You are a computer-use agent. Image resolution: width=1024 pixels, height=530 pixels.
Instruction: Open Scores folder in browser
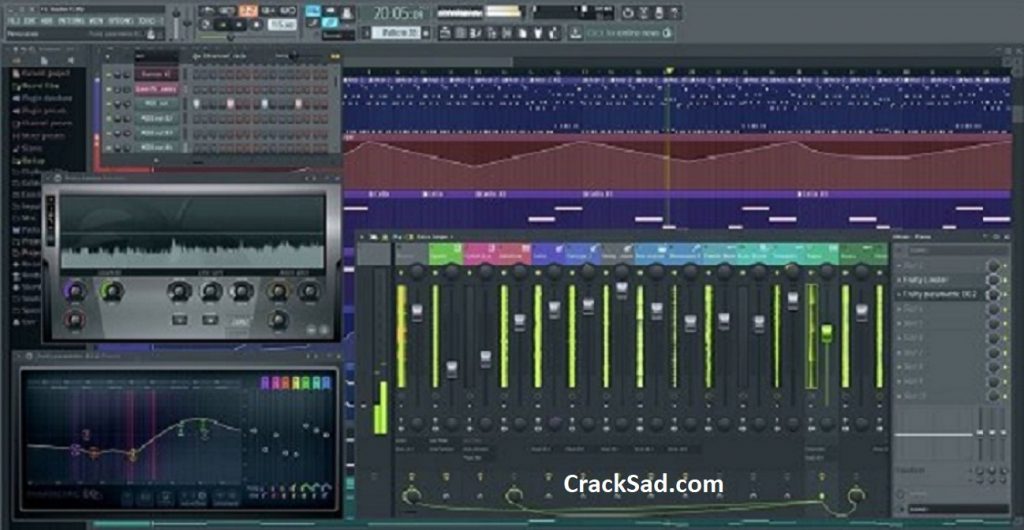[x=28, y=148]
